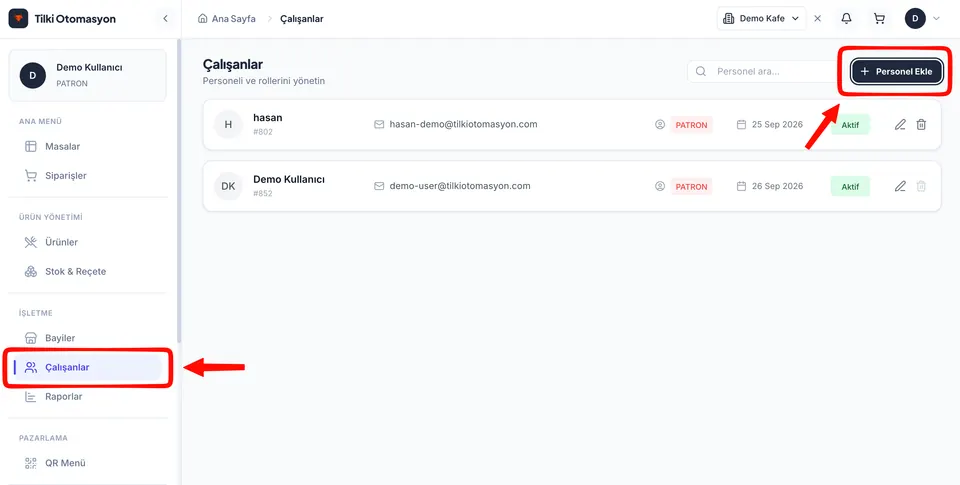Screen dimensions: 960x485
Task: Click the DK avatar circle
Action: (x=228, y=186)
